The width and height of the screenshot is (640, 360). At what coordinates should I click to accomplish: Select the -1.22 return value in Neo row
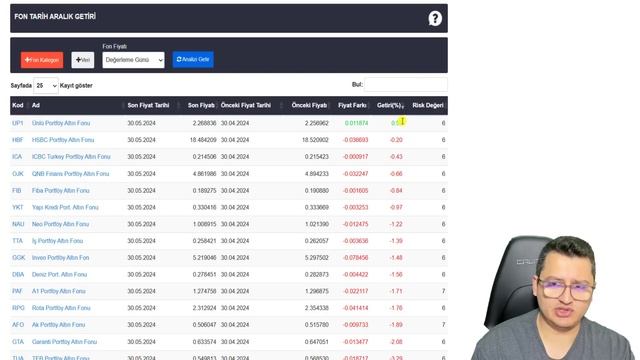(x=396, y=224)
